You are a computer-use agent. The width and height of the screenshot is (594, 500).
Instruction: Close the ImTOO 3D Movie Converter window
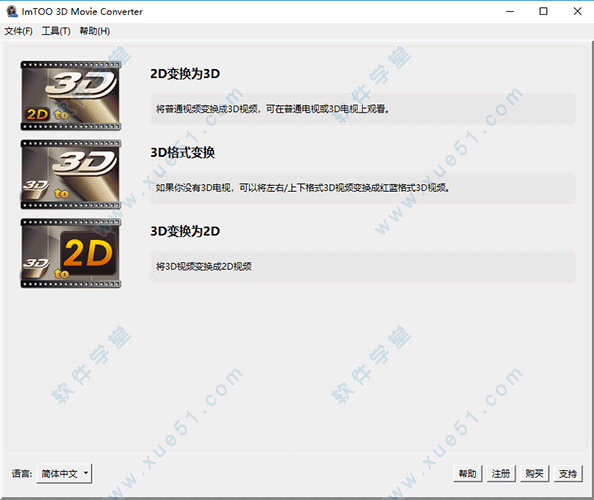pyautogui.click(x=577, y=11)
